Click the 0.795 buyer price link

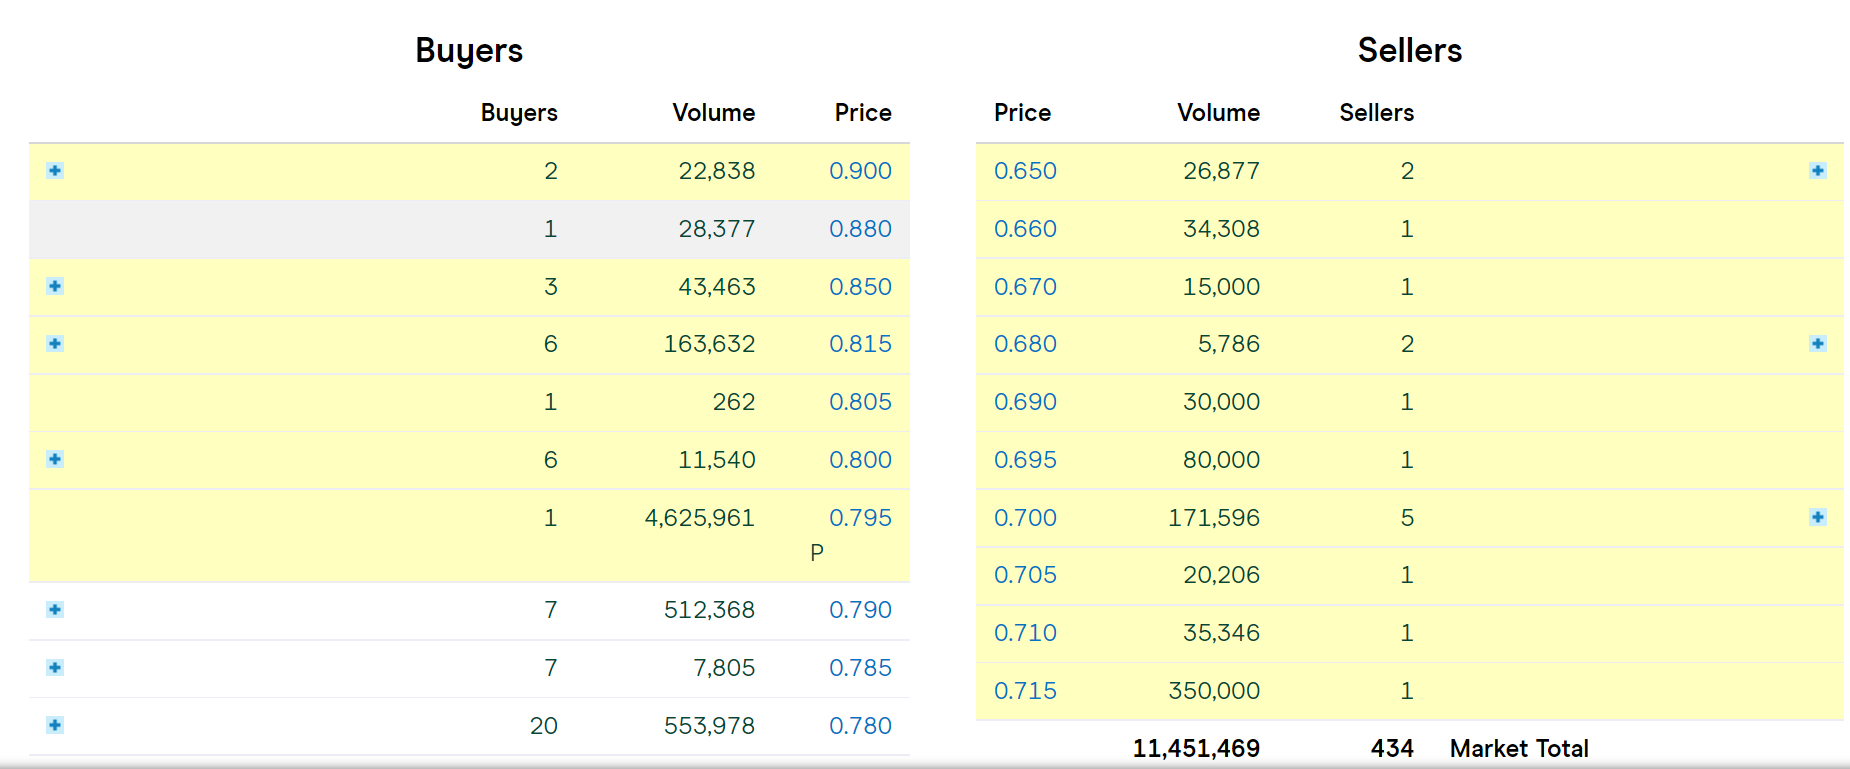point(860,518)
